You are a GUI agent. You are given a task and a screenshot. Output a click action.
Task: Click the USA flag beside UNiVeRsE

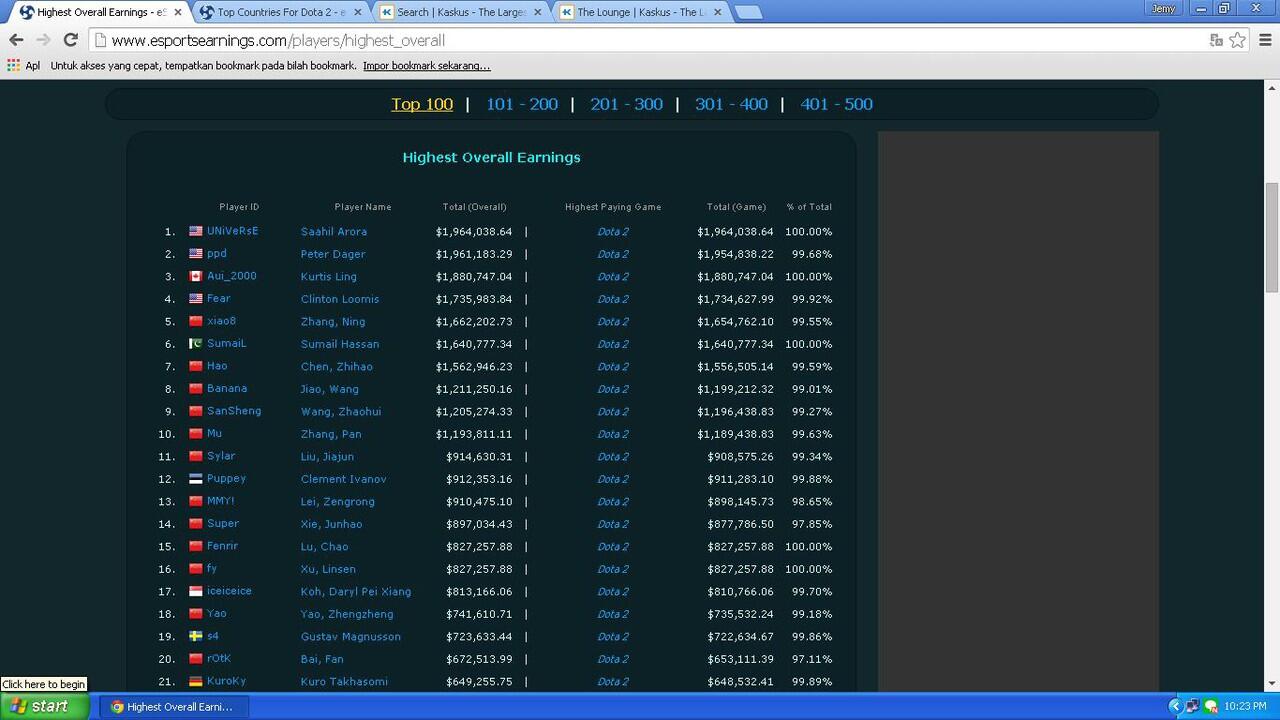[x=196, y=231]
